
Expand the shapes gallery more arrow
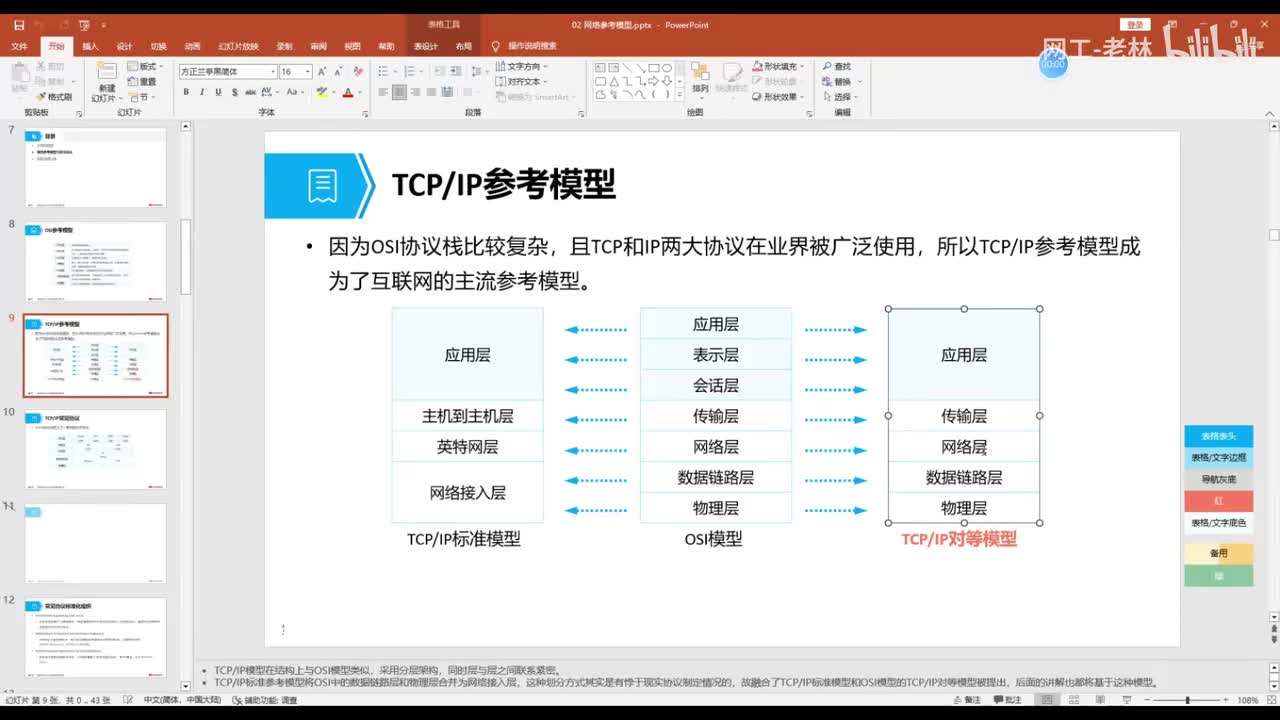pyautogui.click(x=679, y=96)
